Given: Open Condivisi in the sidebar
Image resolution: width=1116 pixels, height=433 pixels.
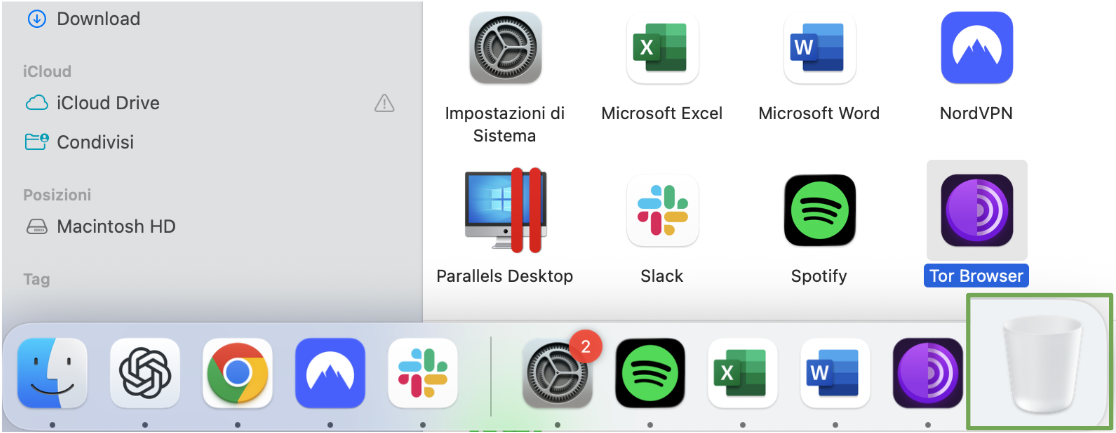Looking at the screenshot, I should click(x=95, y=142).
